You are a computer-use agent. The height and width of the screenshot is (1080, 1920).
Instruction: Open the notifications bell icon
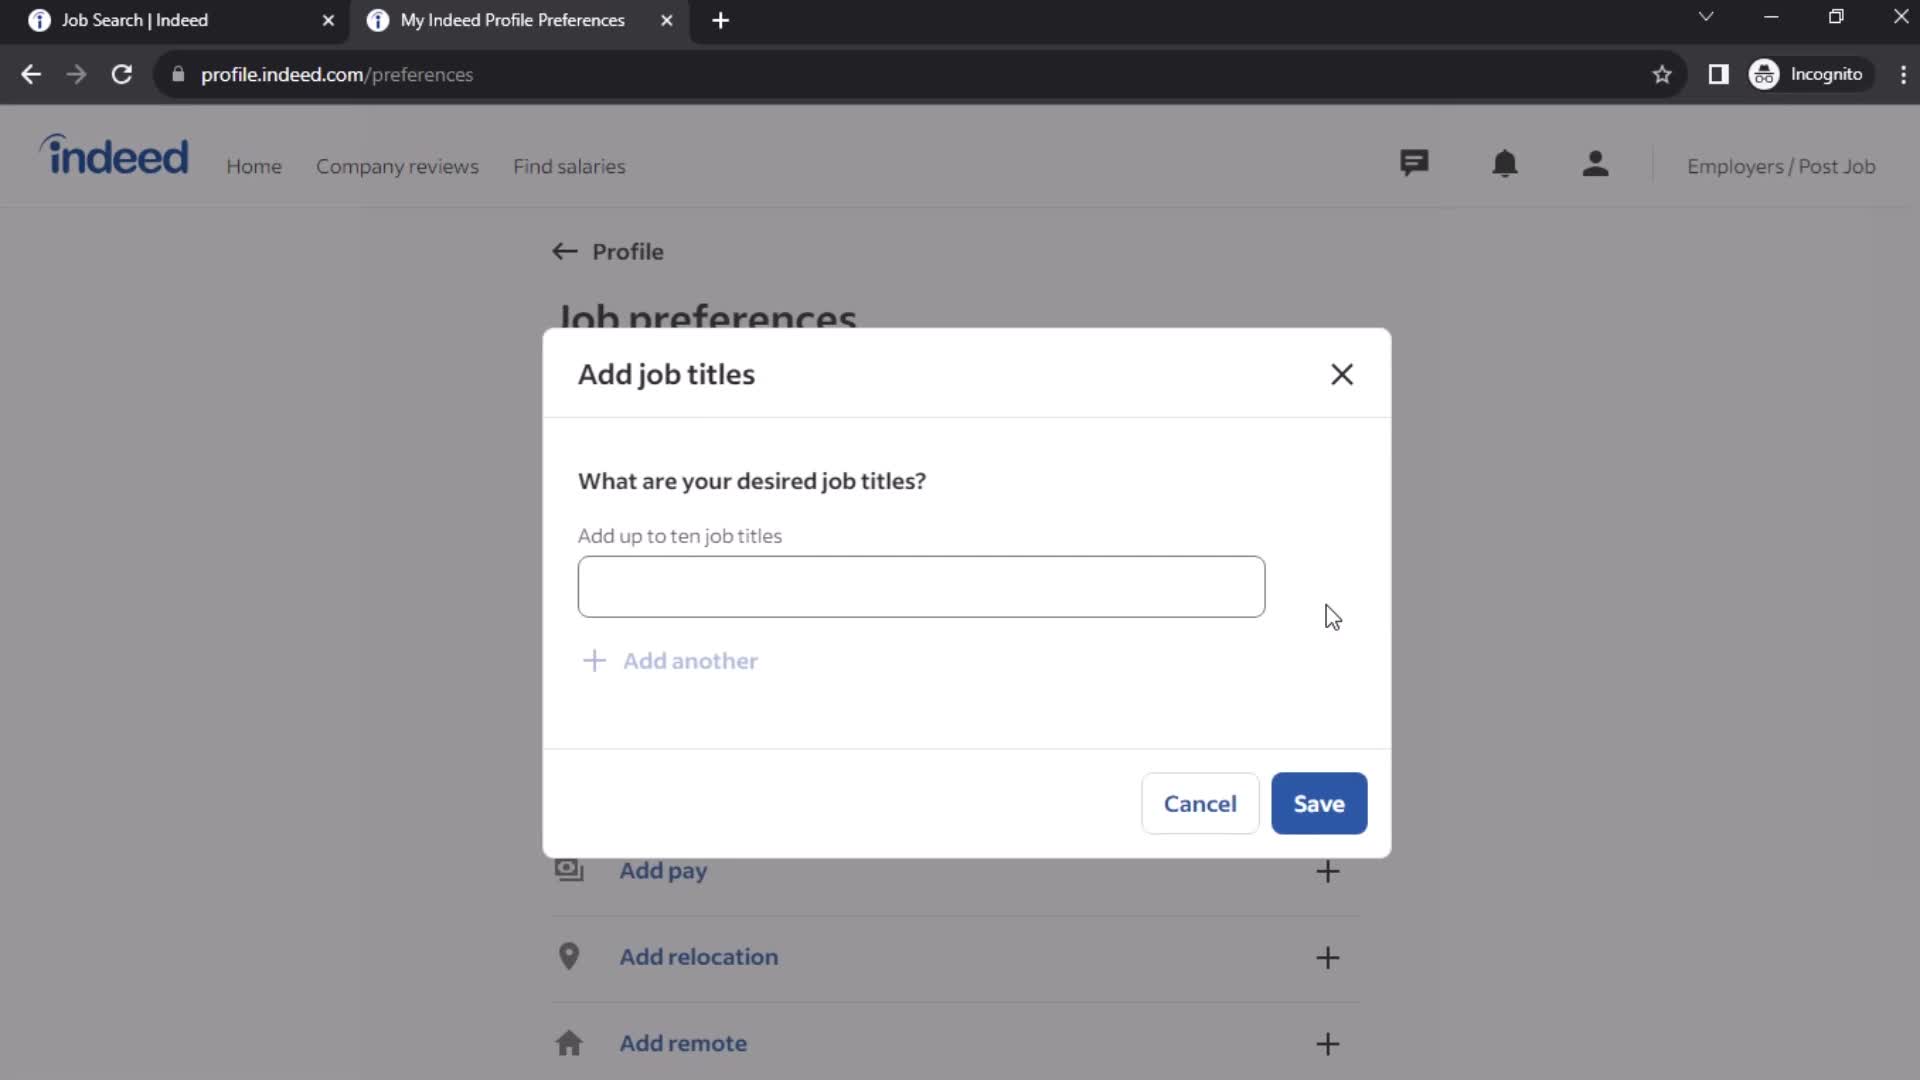[x=1505, y=165]
